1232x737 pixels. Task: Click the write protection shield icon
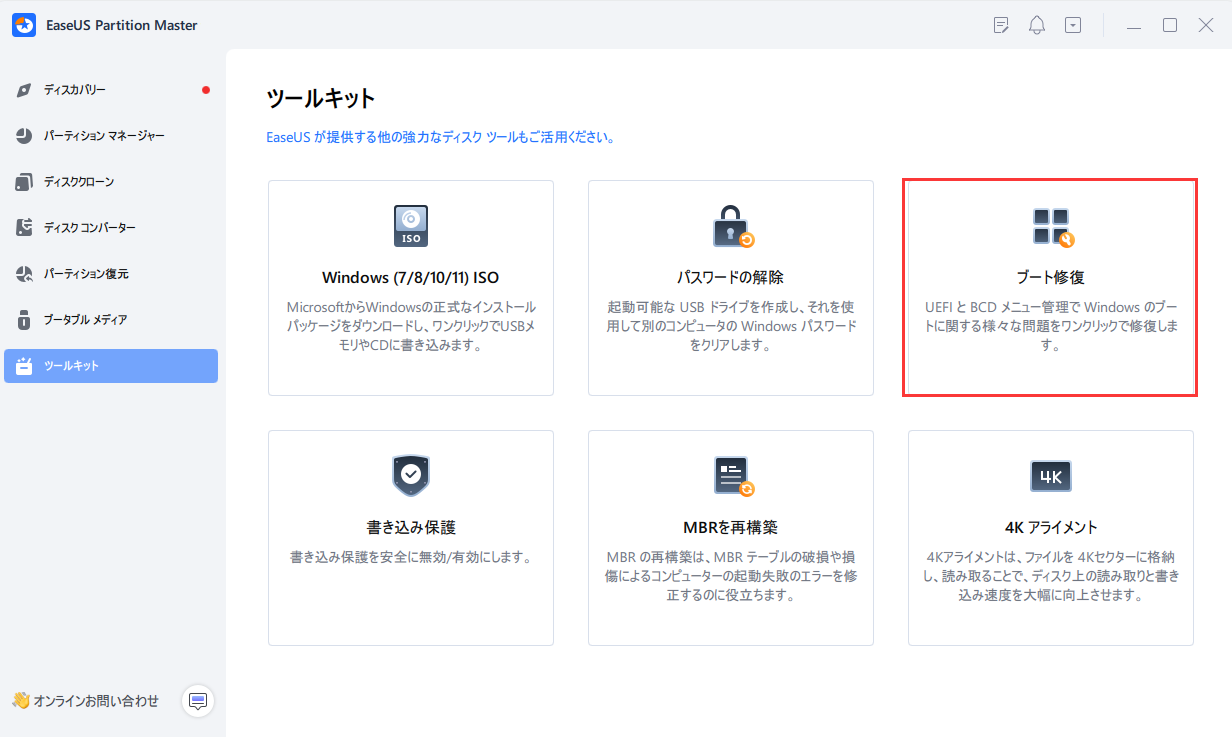coord(411,476)
